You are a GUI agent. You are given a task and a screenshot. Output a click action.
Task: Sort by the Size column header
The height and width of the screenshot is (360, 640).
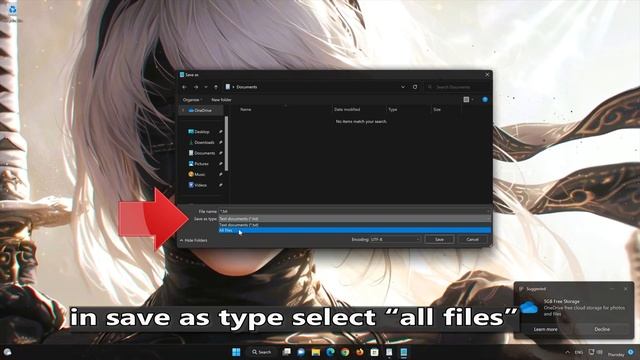[437, 109]
